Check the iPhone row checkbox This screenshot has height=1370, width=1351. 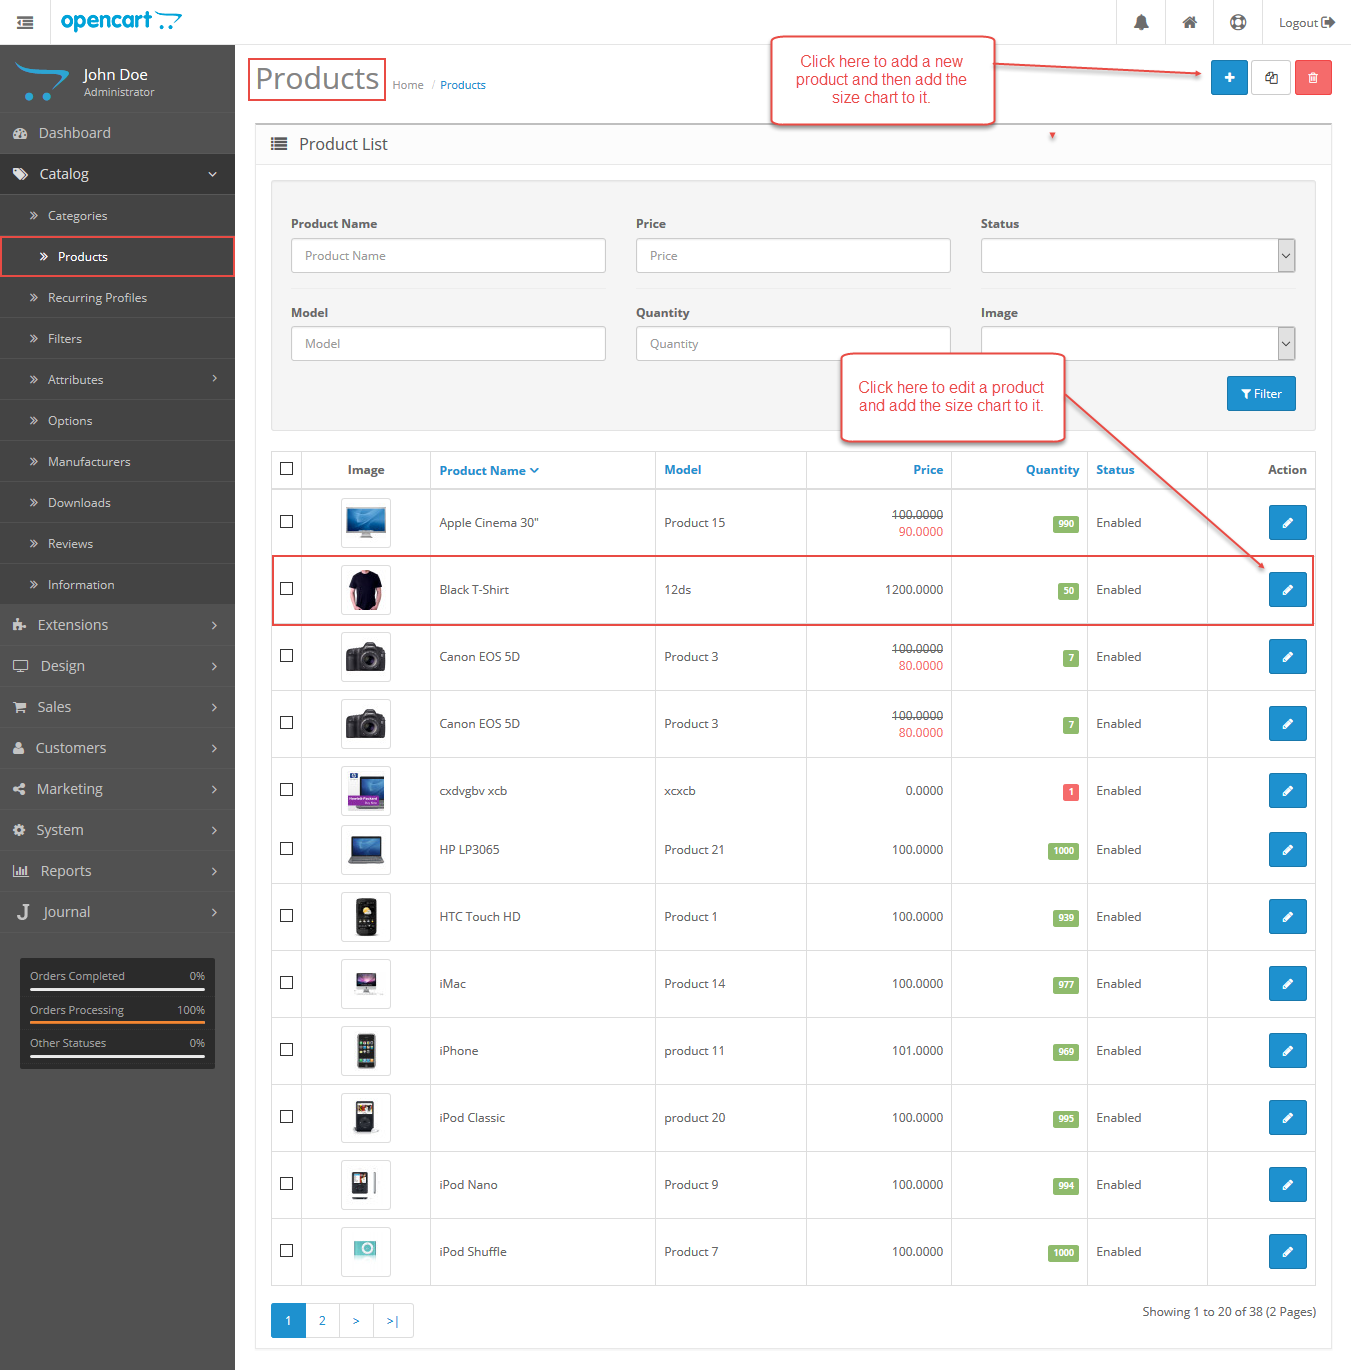coord(287,1050)
